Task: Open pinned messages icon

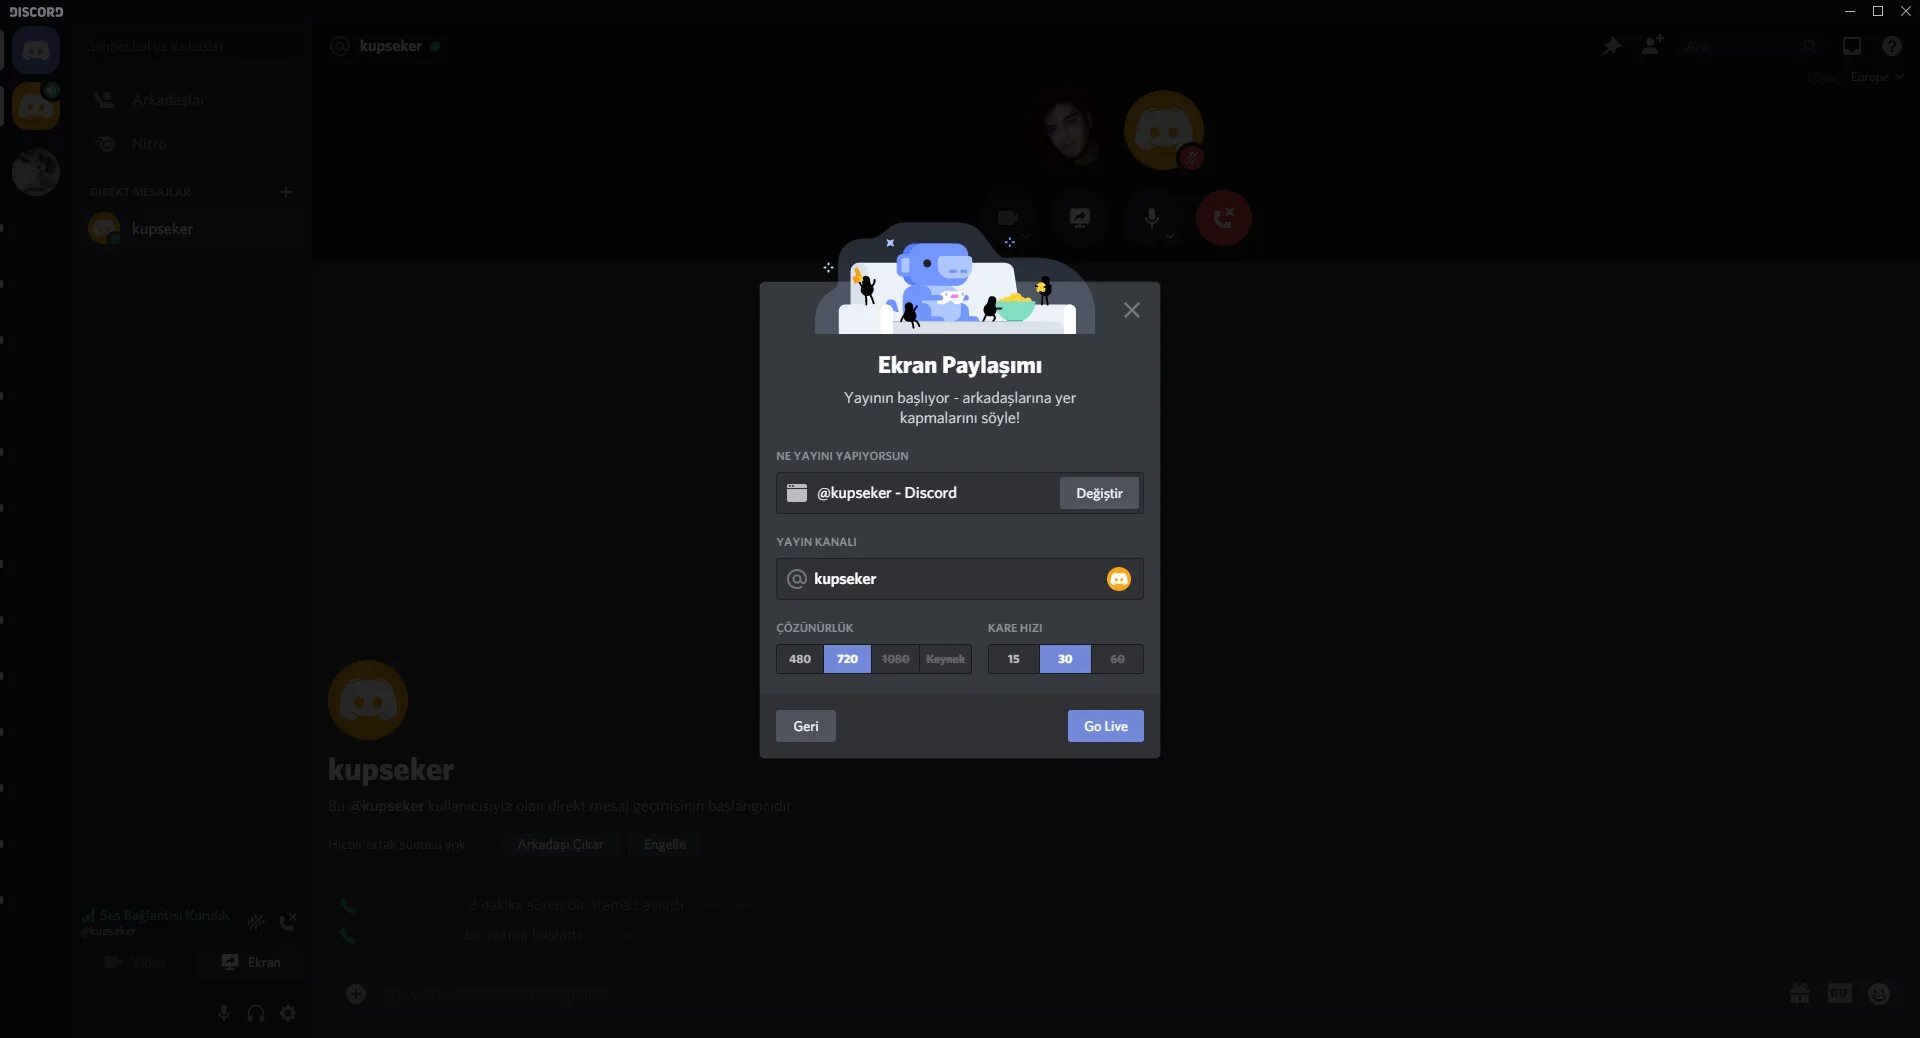Action: coord(1612,46)
